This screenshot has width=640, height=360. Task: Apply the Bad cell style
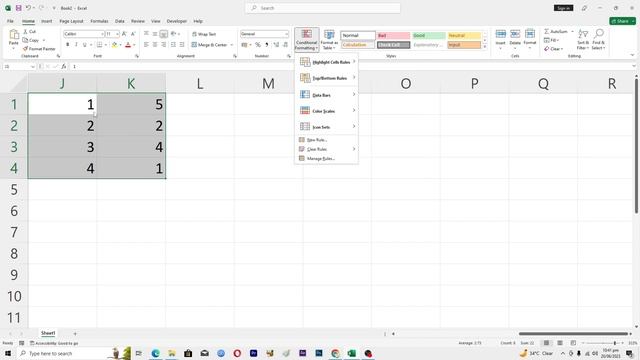click(393, 36)
